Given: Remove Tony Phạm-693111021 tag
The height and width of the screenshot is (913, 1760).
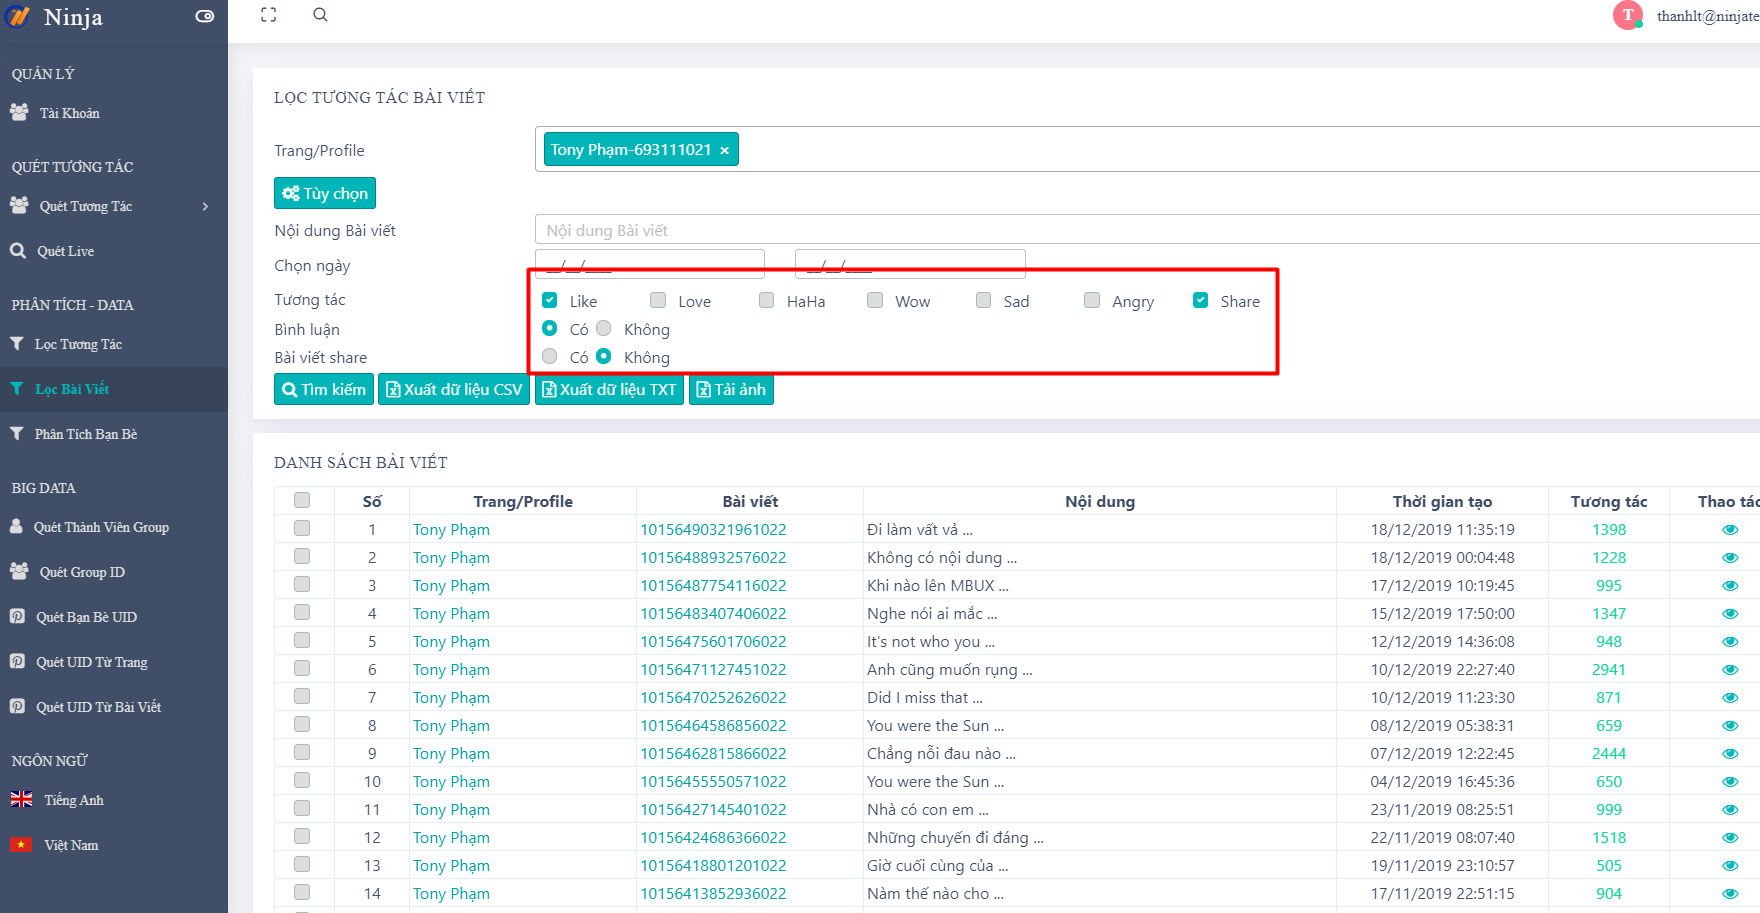Looking at the screenshot, I should coord(725,150).
